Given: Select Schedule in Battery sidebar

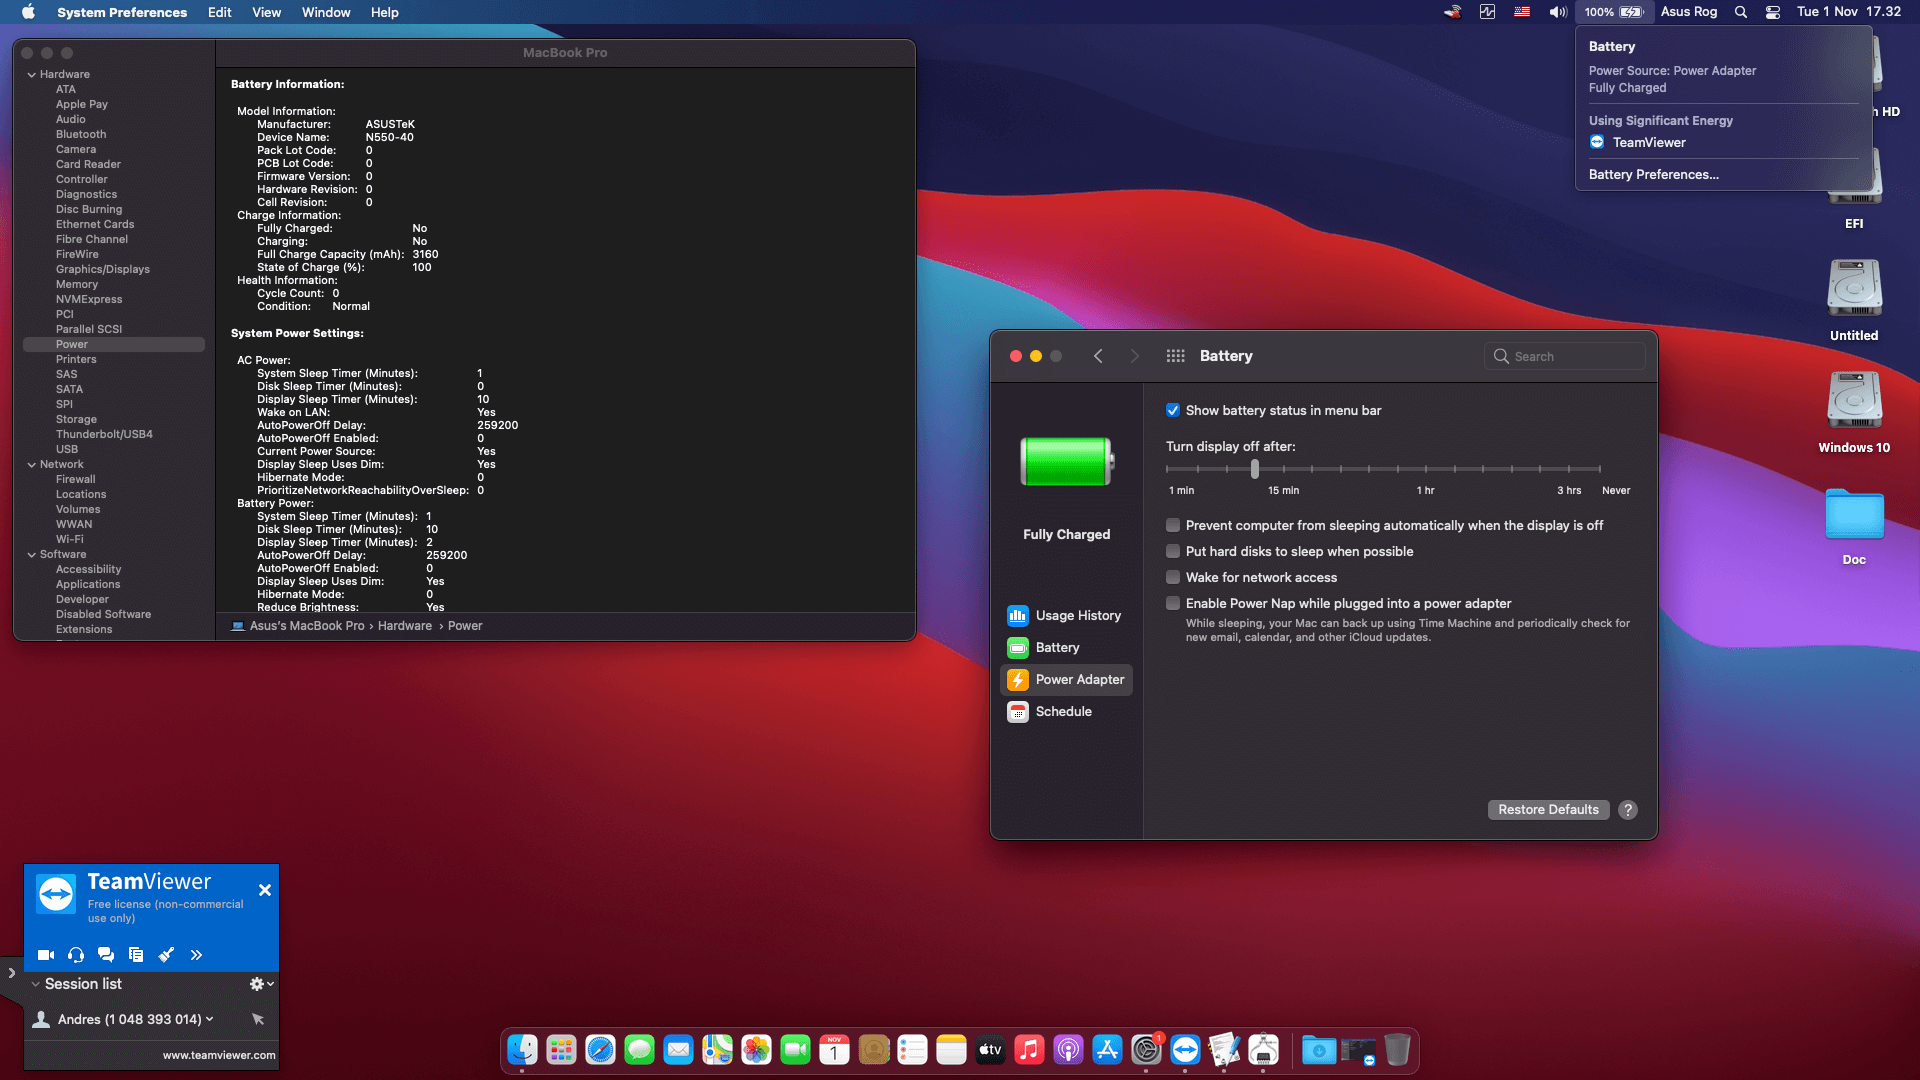Looking at the screenshot, I should coord(1066,712).
